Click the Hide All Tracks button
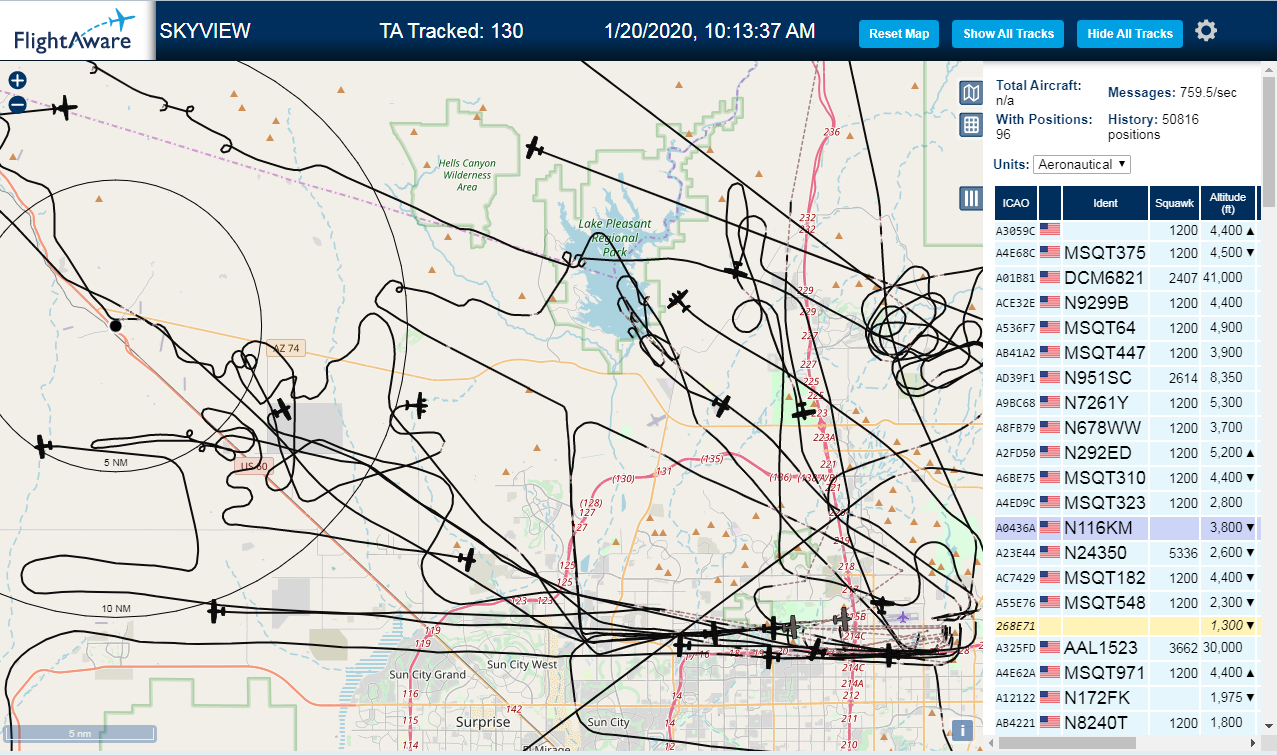1277x755 pixels. point(1130,33)
